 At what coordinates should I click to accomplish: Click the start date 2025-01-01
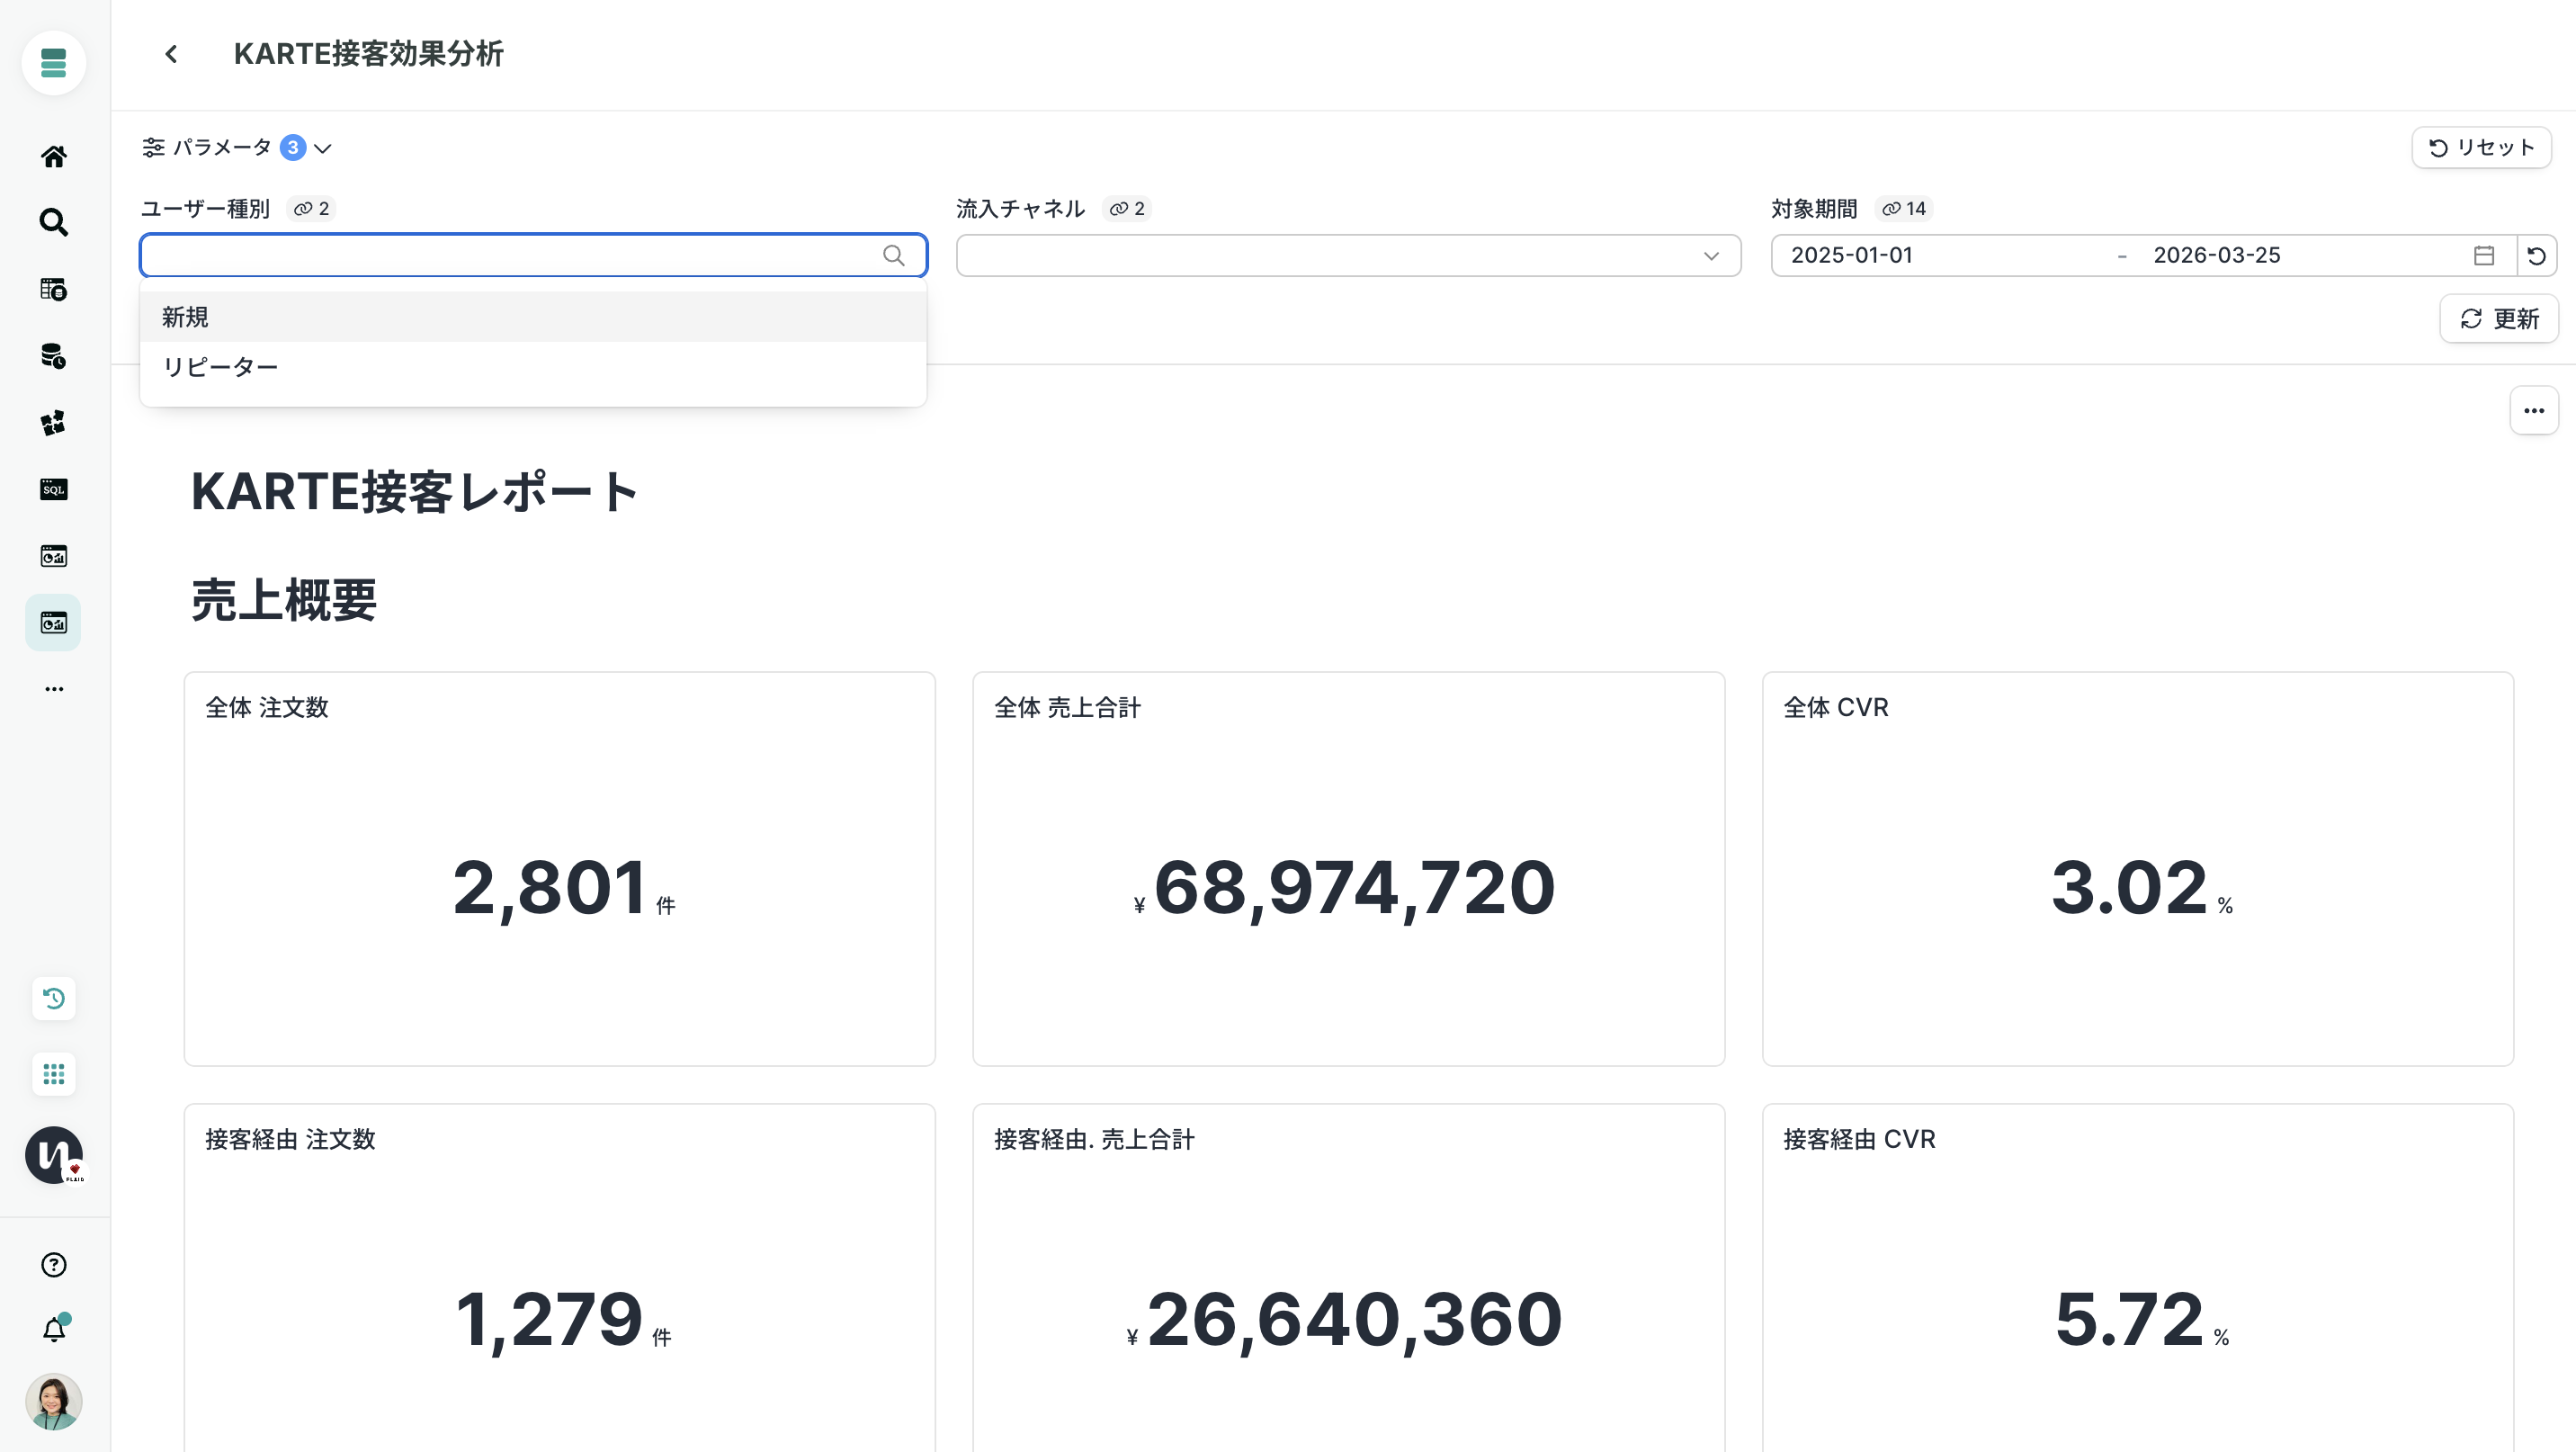[x=1852, y=256]
